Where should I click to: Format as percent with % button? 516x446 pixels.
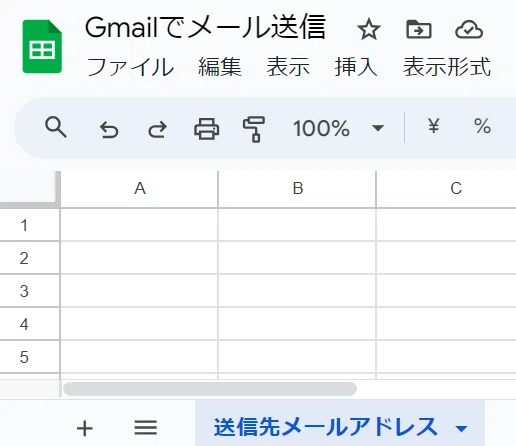click(x=482, y=126)
